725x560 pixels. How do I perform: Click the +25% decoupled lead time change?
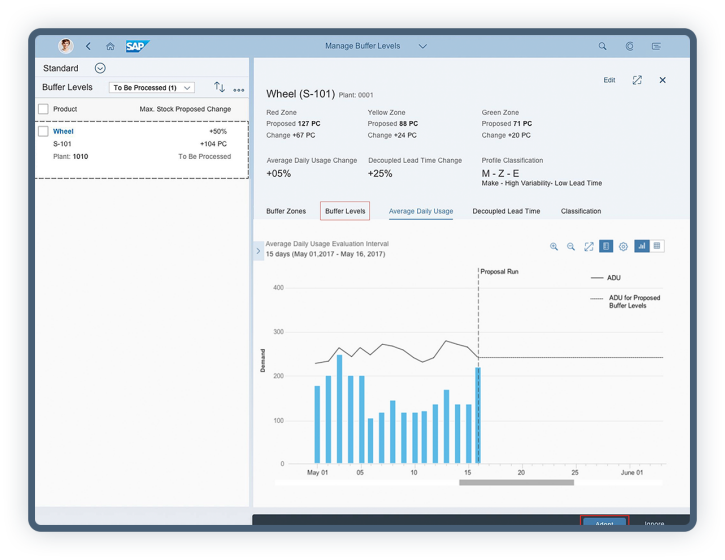380,173
